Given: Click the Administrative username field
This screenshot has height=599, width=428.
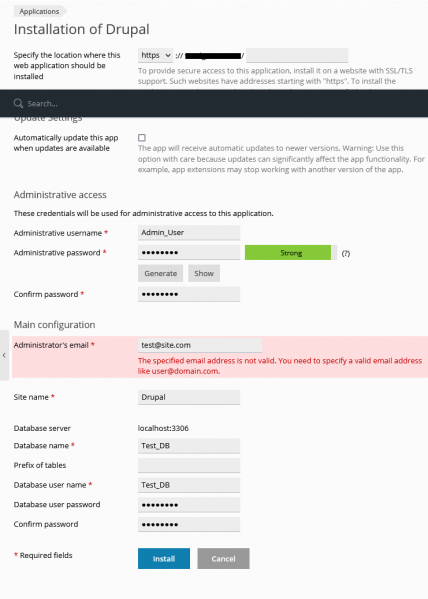Looking at the screenshot, I should [189, 233].
